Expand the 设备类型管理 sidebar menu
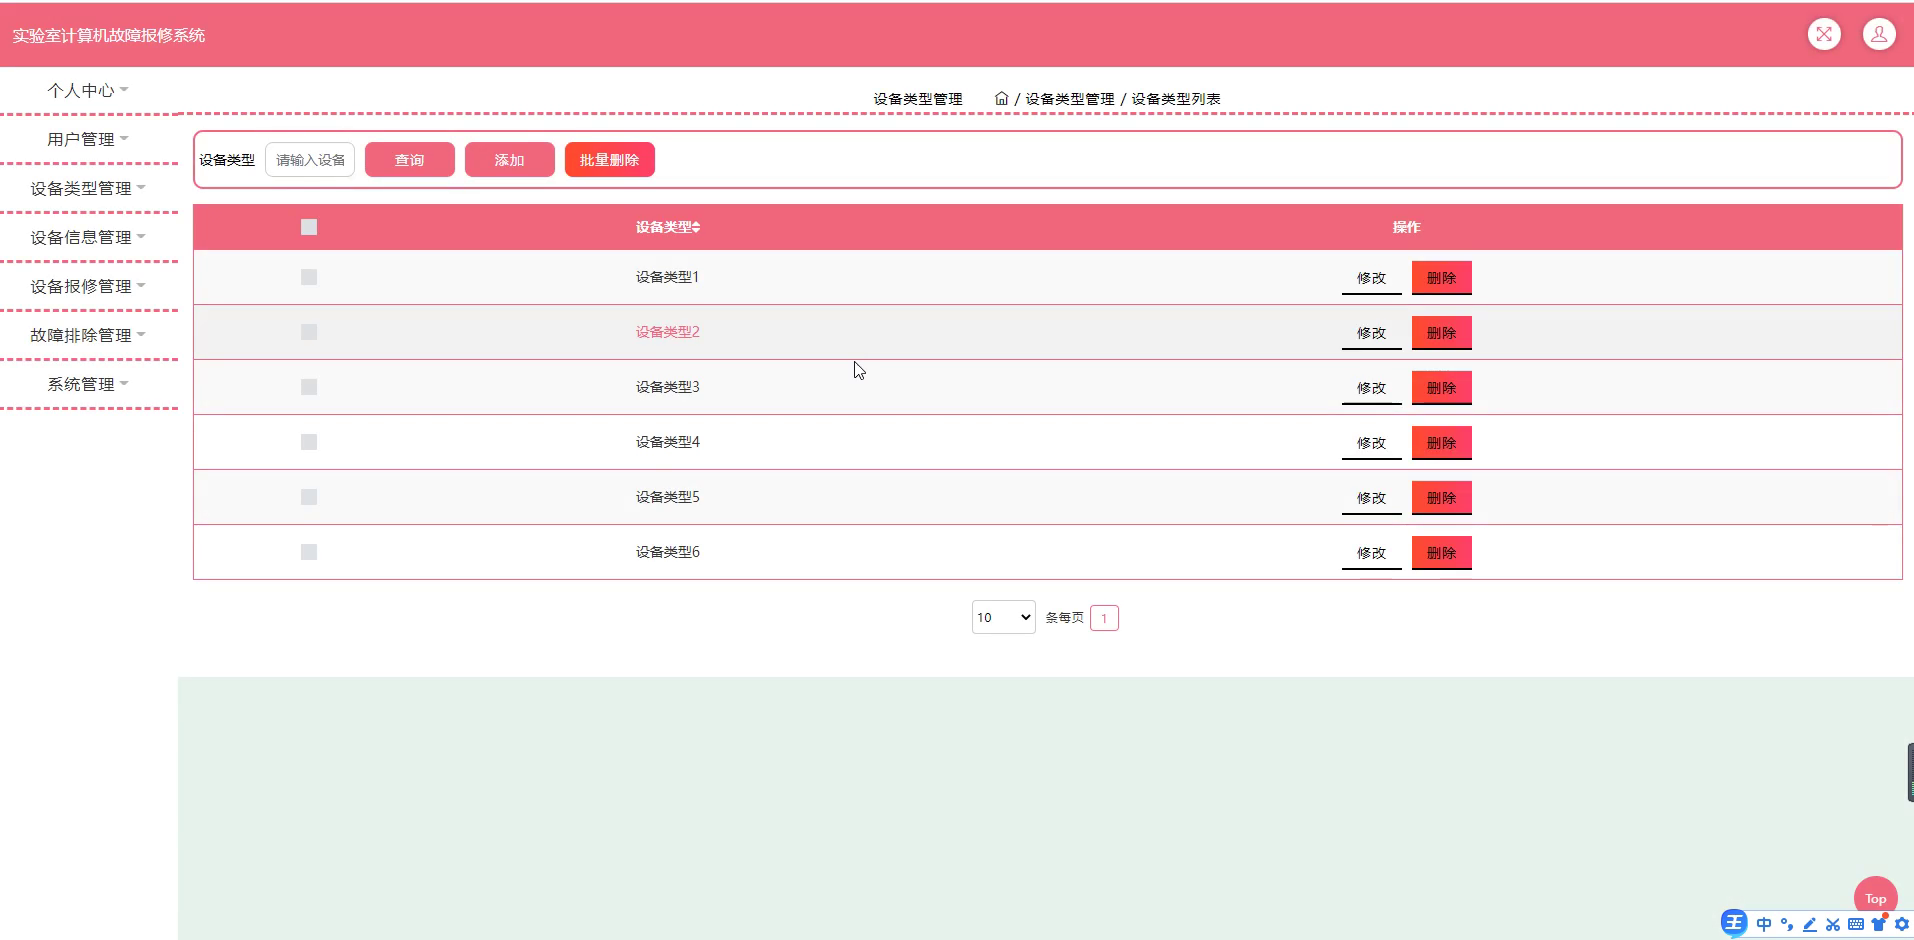1914x940 pixels. [x=88, y=188]
